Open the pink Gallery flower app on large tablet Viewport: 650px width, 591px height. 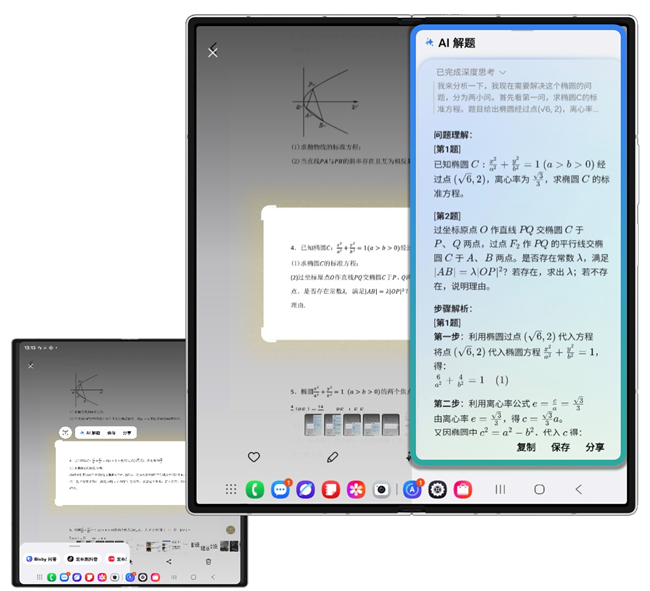coord(356,489)
